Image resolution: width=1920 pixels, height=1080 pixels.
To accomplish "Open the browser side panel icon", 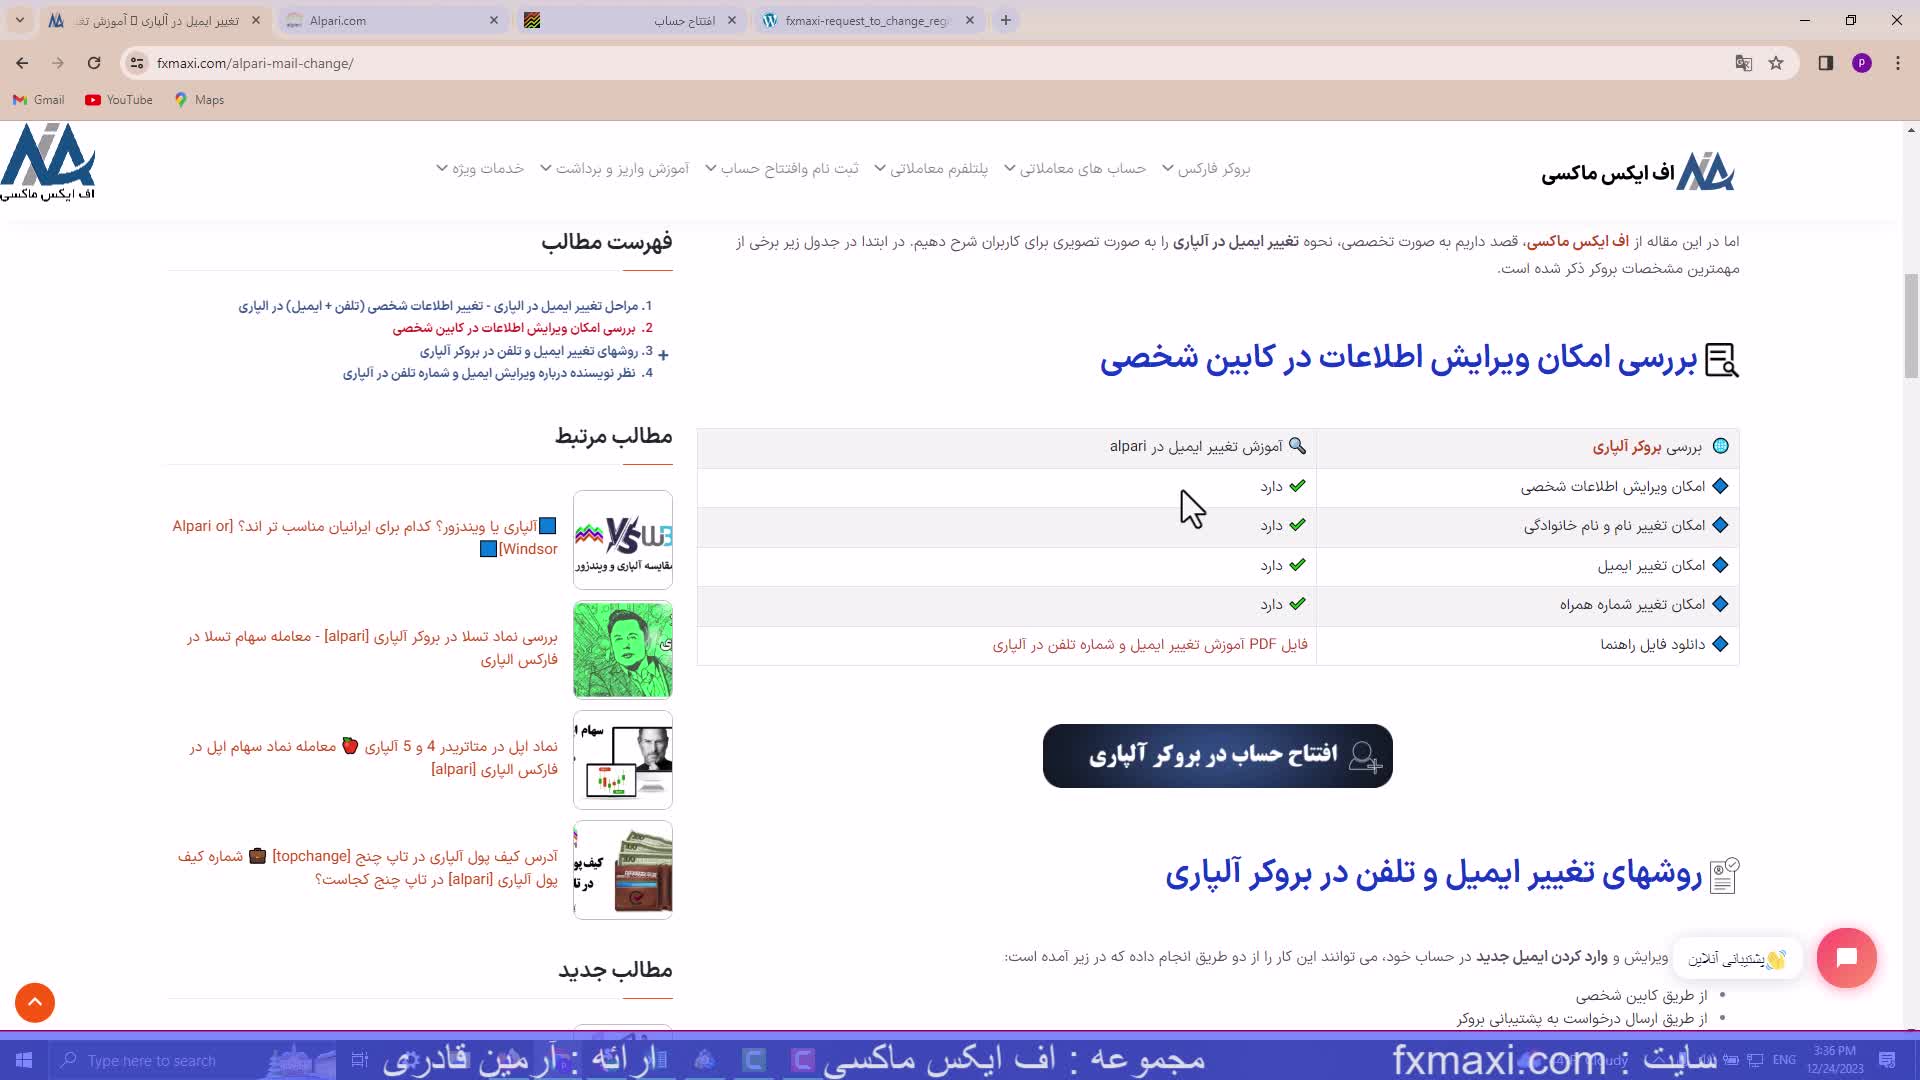I will click(1825, 63).
